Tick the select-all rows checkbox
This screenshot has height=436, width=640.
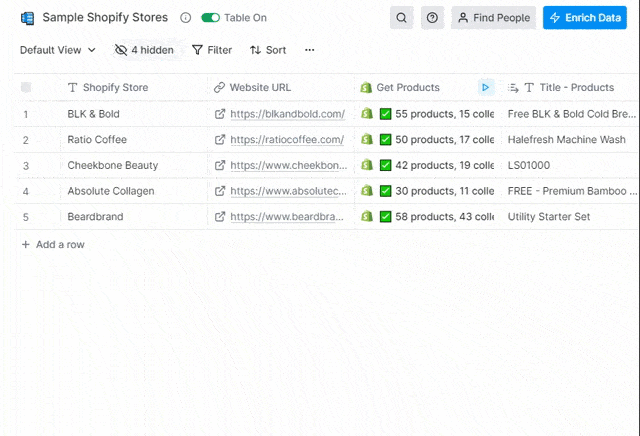[26, 87]
